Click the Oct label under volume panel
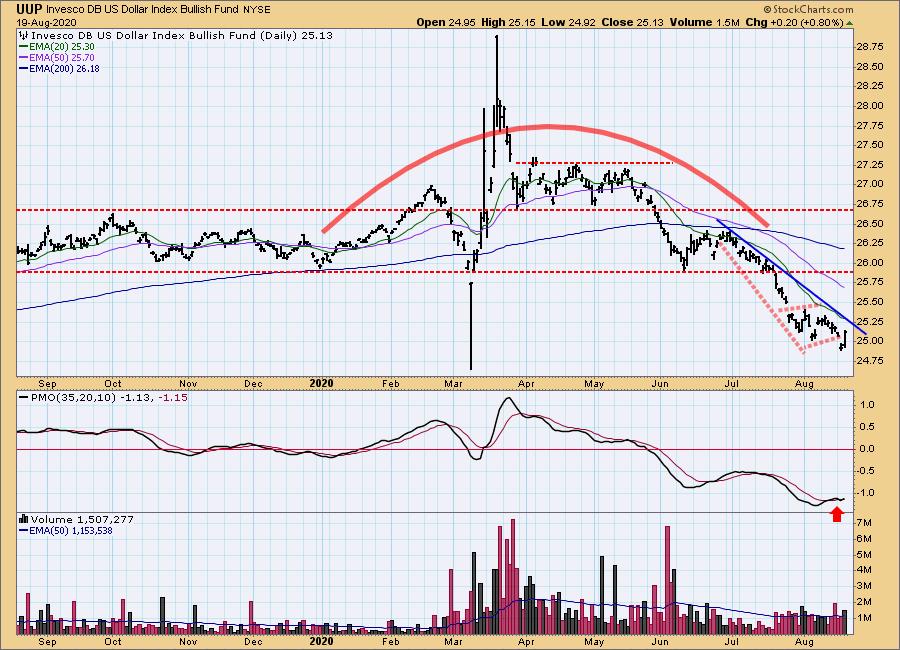 [113, 641]
